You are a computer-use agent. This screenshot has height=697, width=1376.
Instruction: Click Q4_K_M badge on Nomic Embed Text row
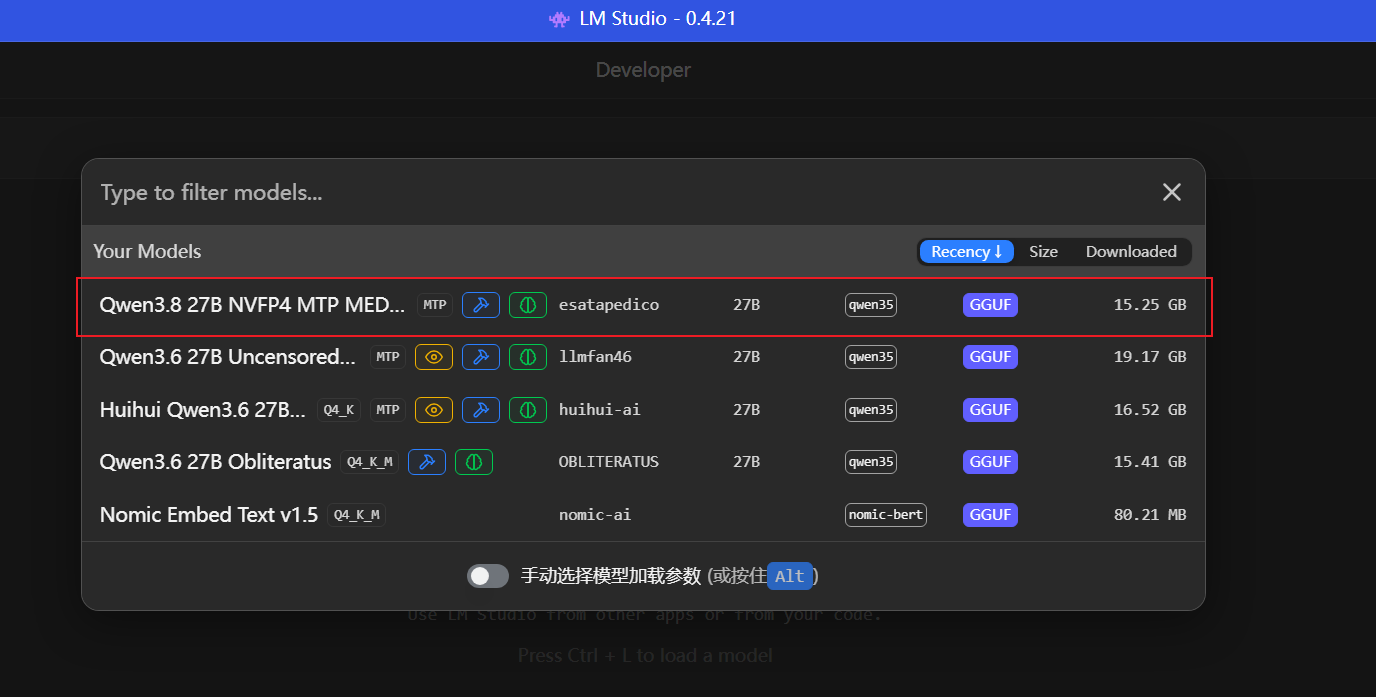tap(356, 515)
